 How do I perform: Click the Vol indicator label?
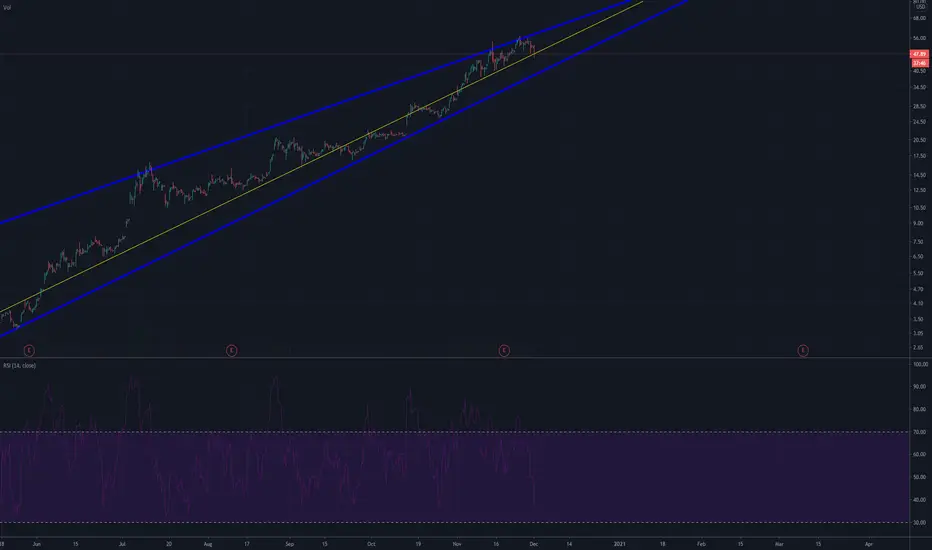[7, 8]
